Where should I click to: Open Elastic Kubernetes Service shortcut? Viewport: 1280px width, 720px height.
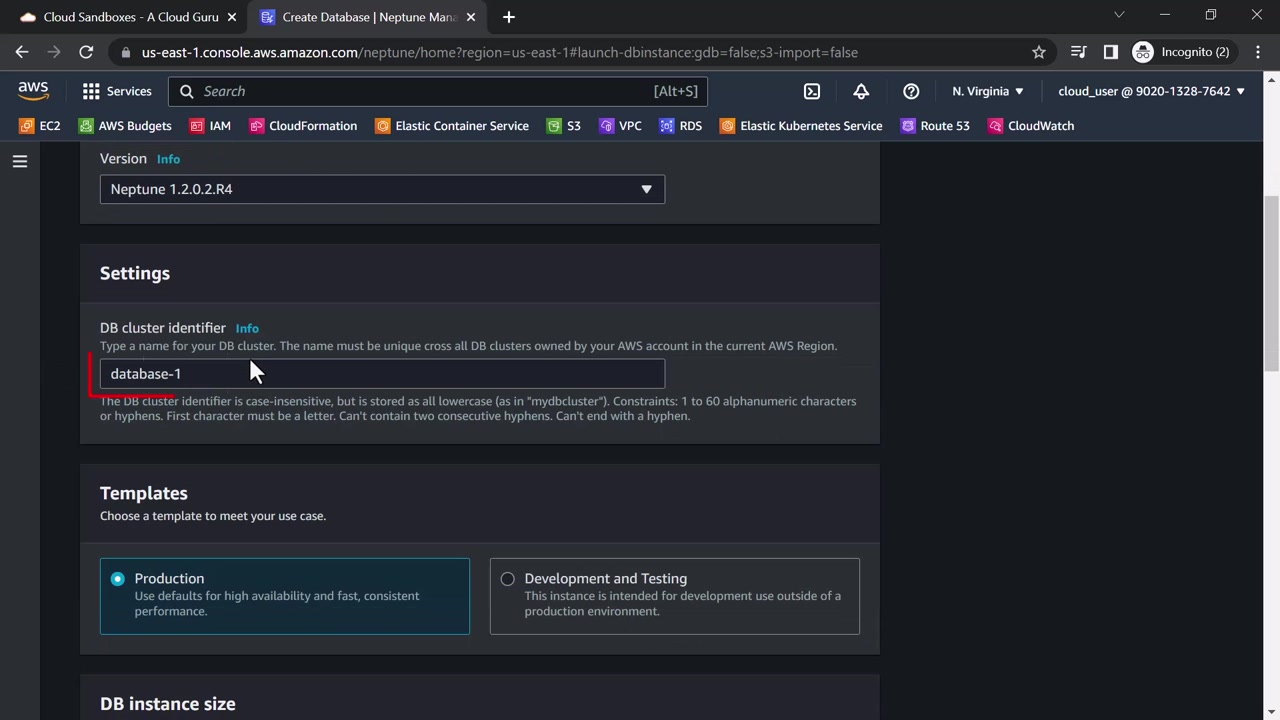tap(801, 126)
